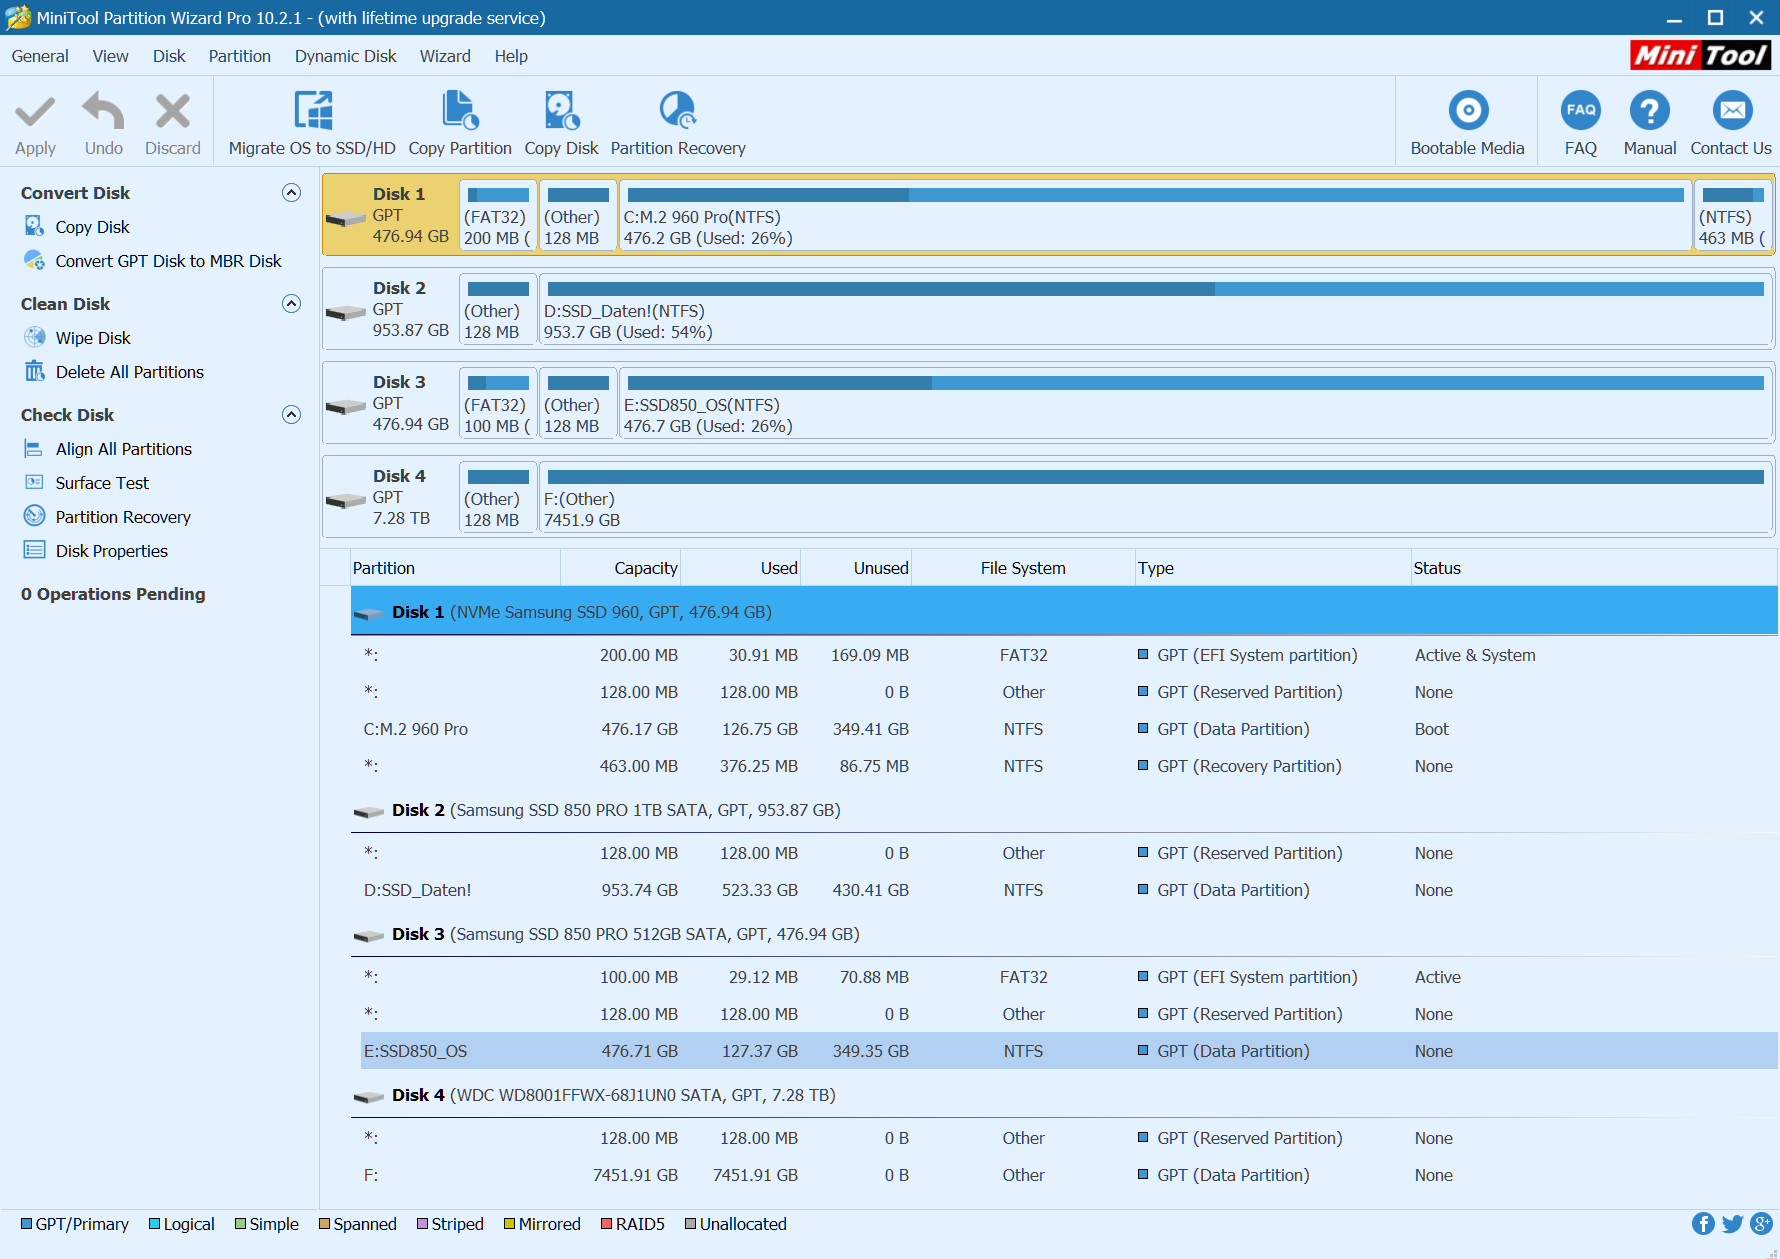The image size is (1780, 1259).
Task: Click the GPT/Primary legend color swatch
Action: [27, 1224]
